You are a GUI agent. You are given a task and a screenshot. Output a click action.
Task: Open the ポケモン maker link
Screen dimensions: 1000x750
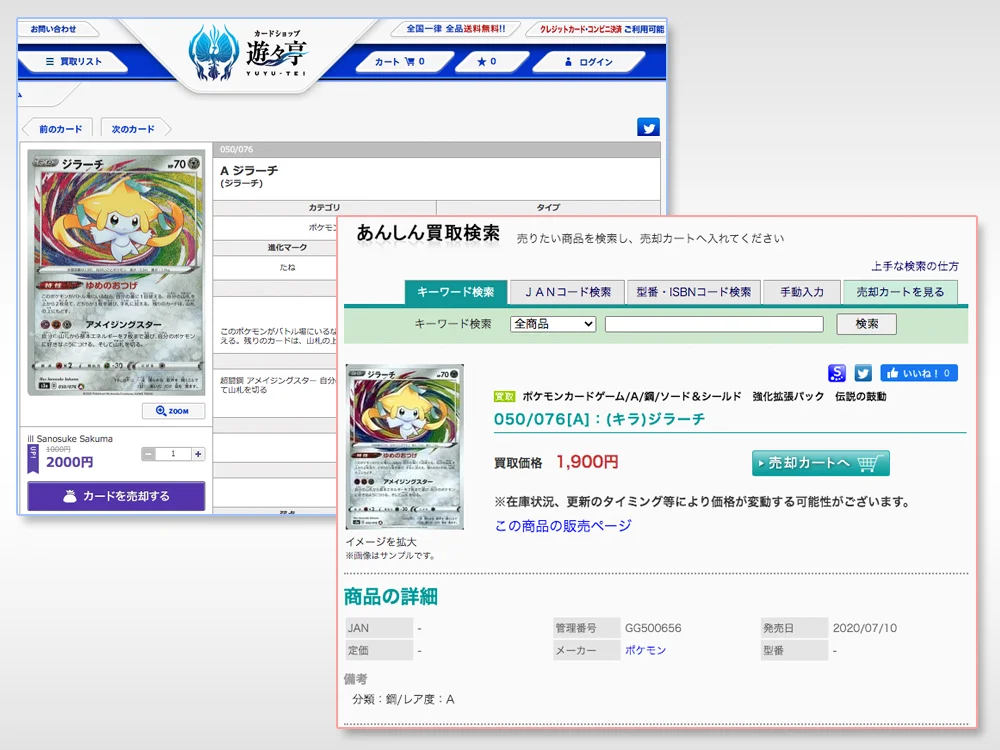645,650
